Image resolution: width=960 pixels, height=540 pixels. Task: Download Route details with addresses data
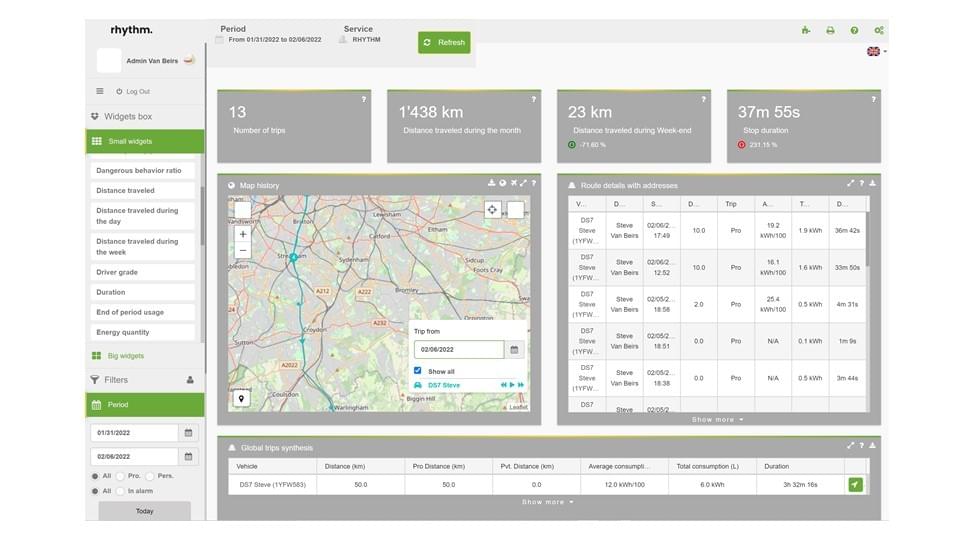click(872, 183)
